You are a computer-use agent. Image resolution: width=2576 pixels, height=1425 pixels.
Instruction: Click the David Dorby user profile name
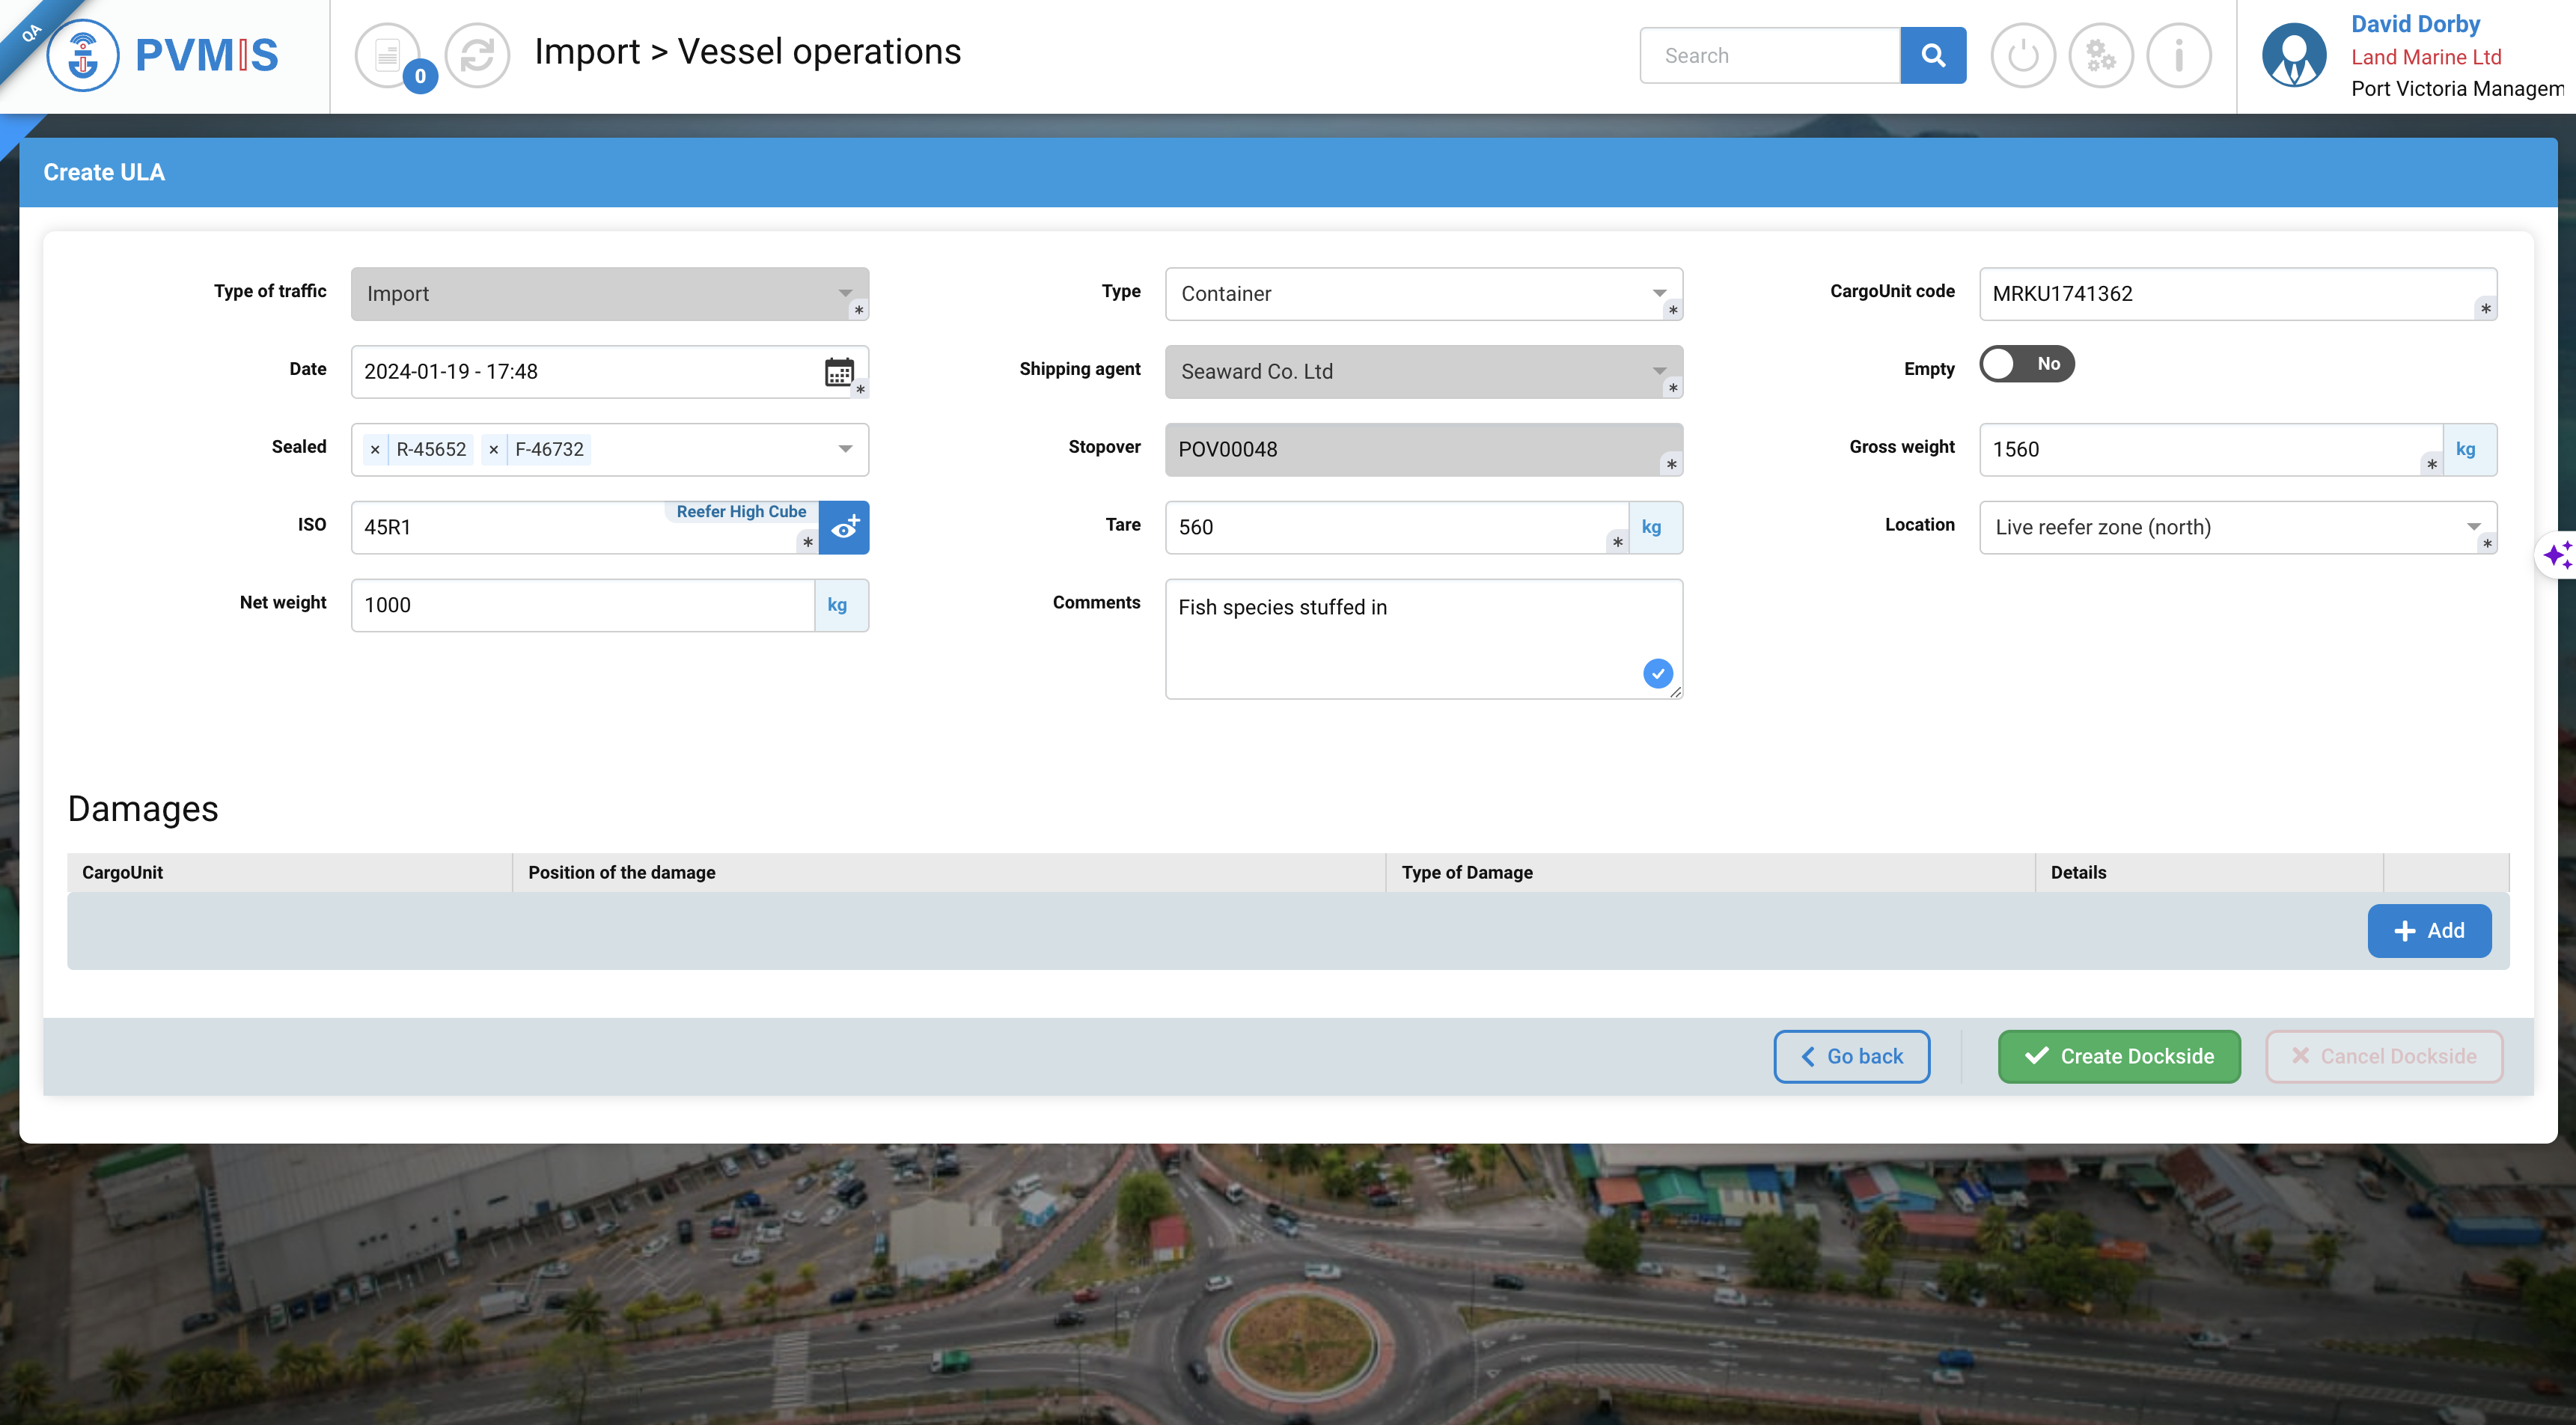click(2414, 24)
